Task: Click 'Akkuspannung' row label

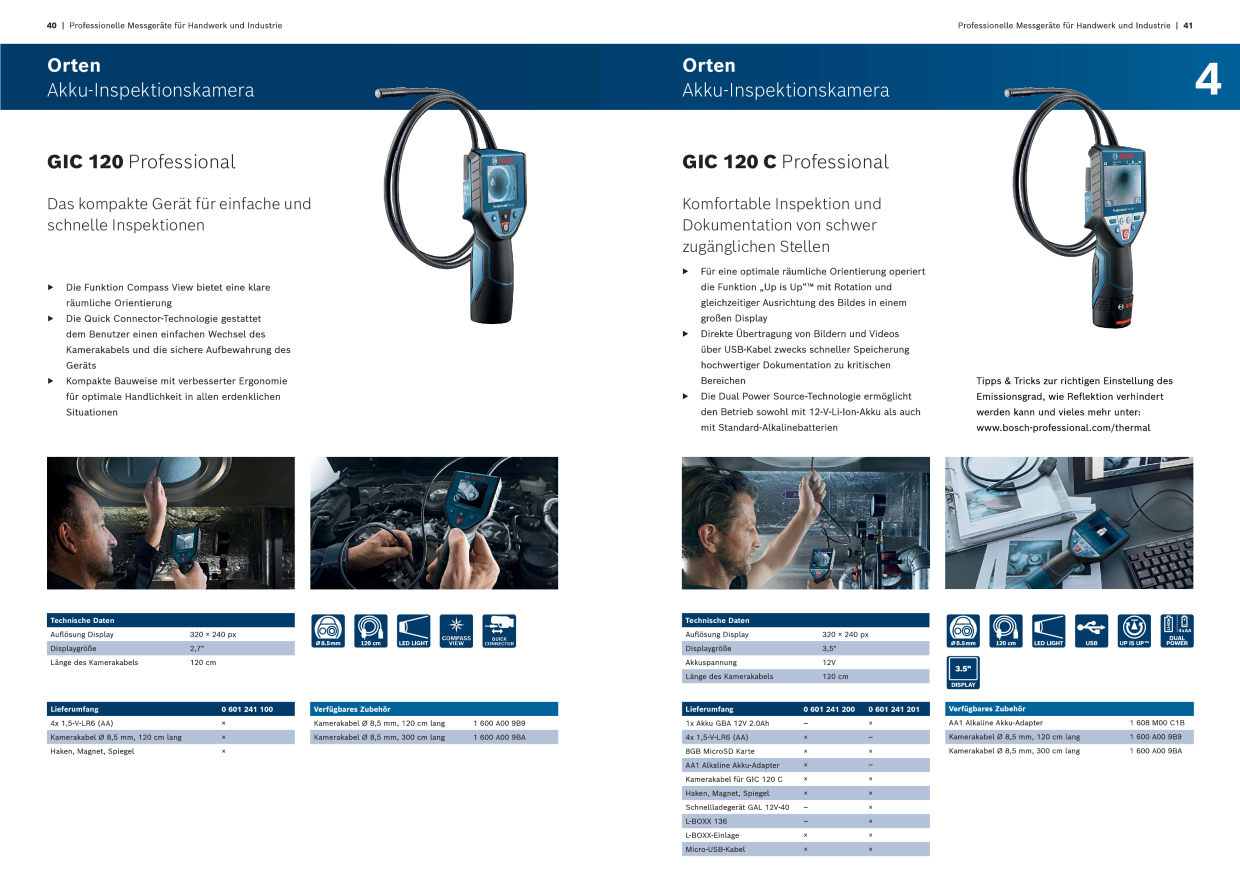Action: 711,663
